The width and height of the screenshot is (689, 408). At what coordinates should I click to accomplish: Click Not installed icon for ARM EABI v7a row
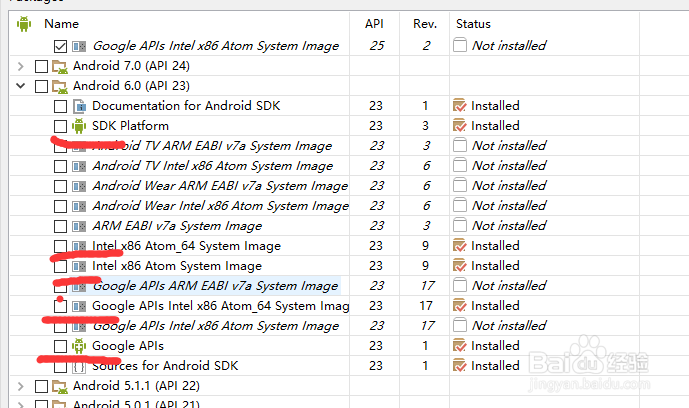[460, 225]
